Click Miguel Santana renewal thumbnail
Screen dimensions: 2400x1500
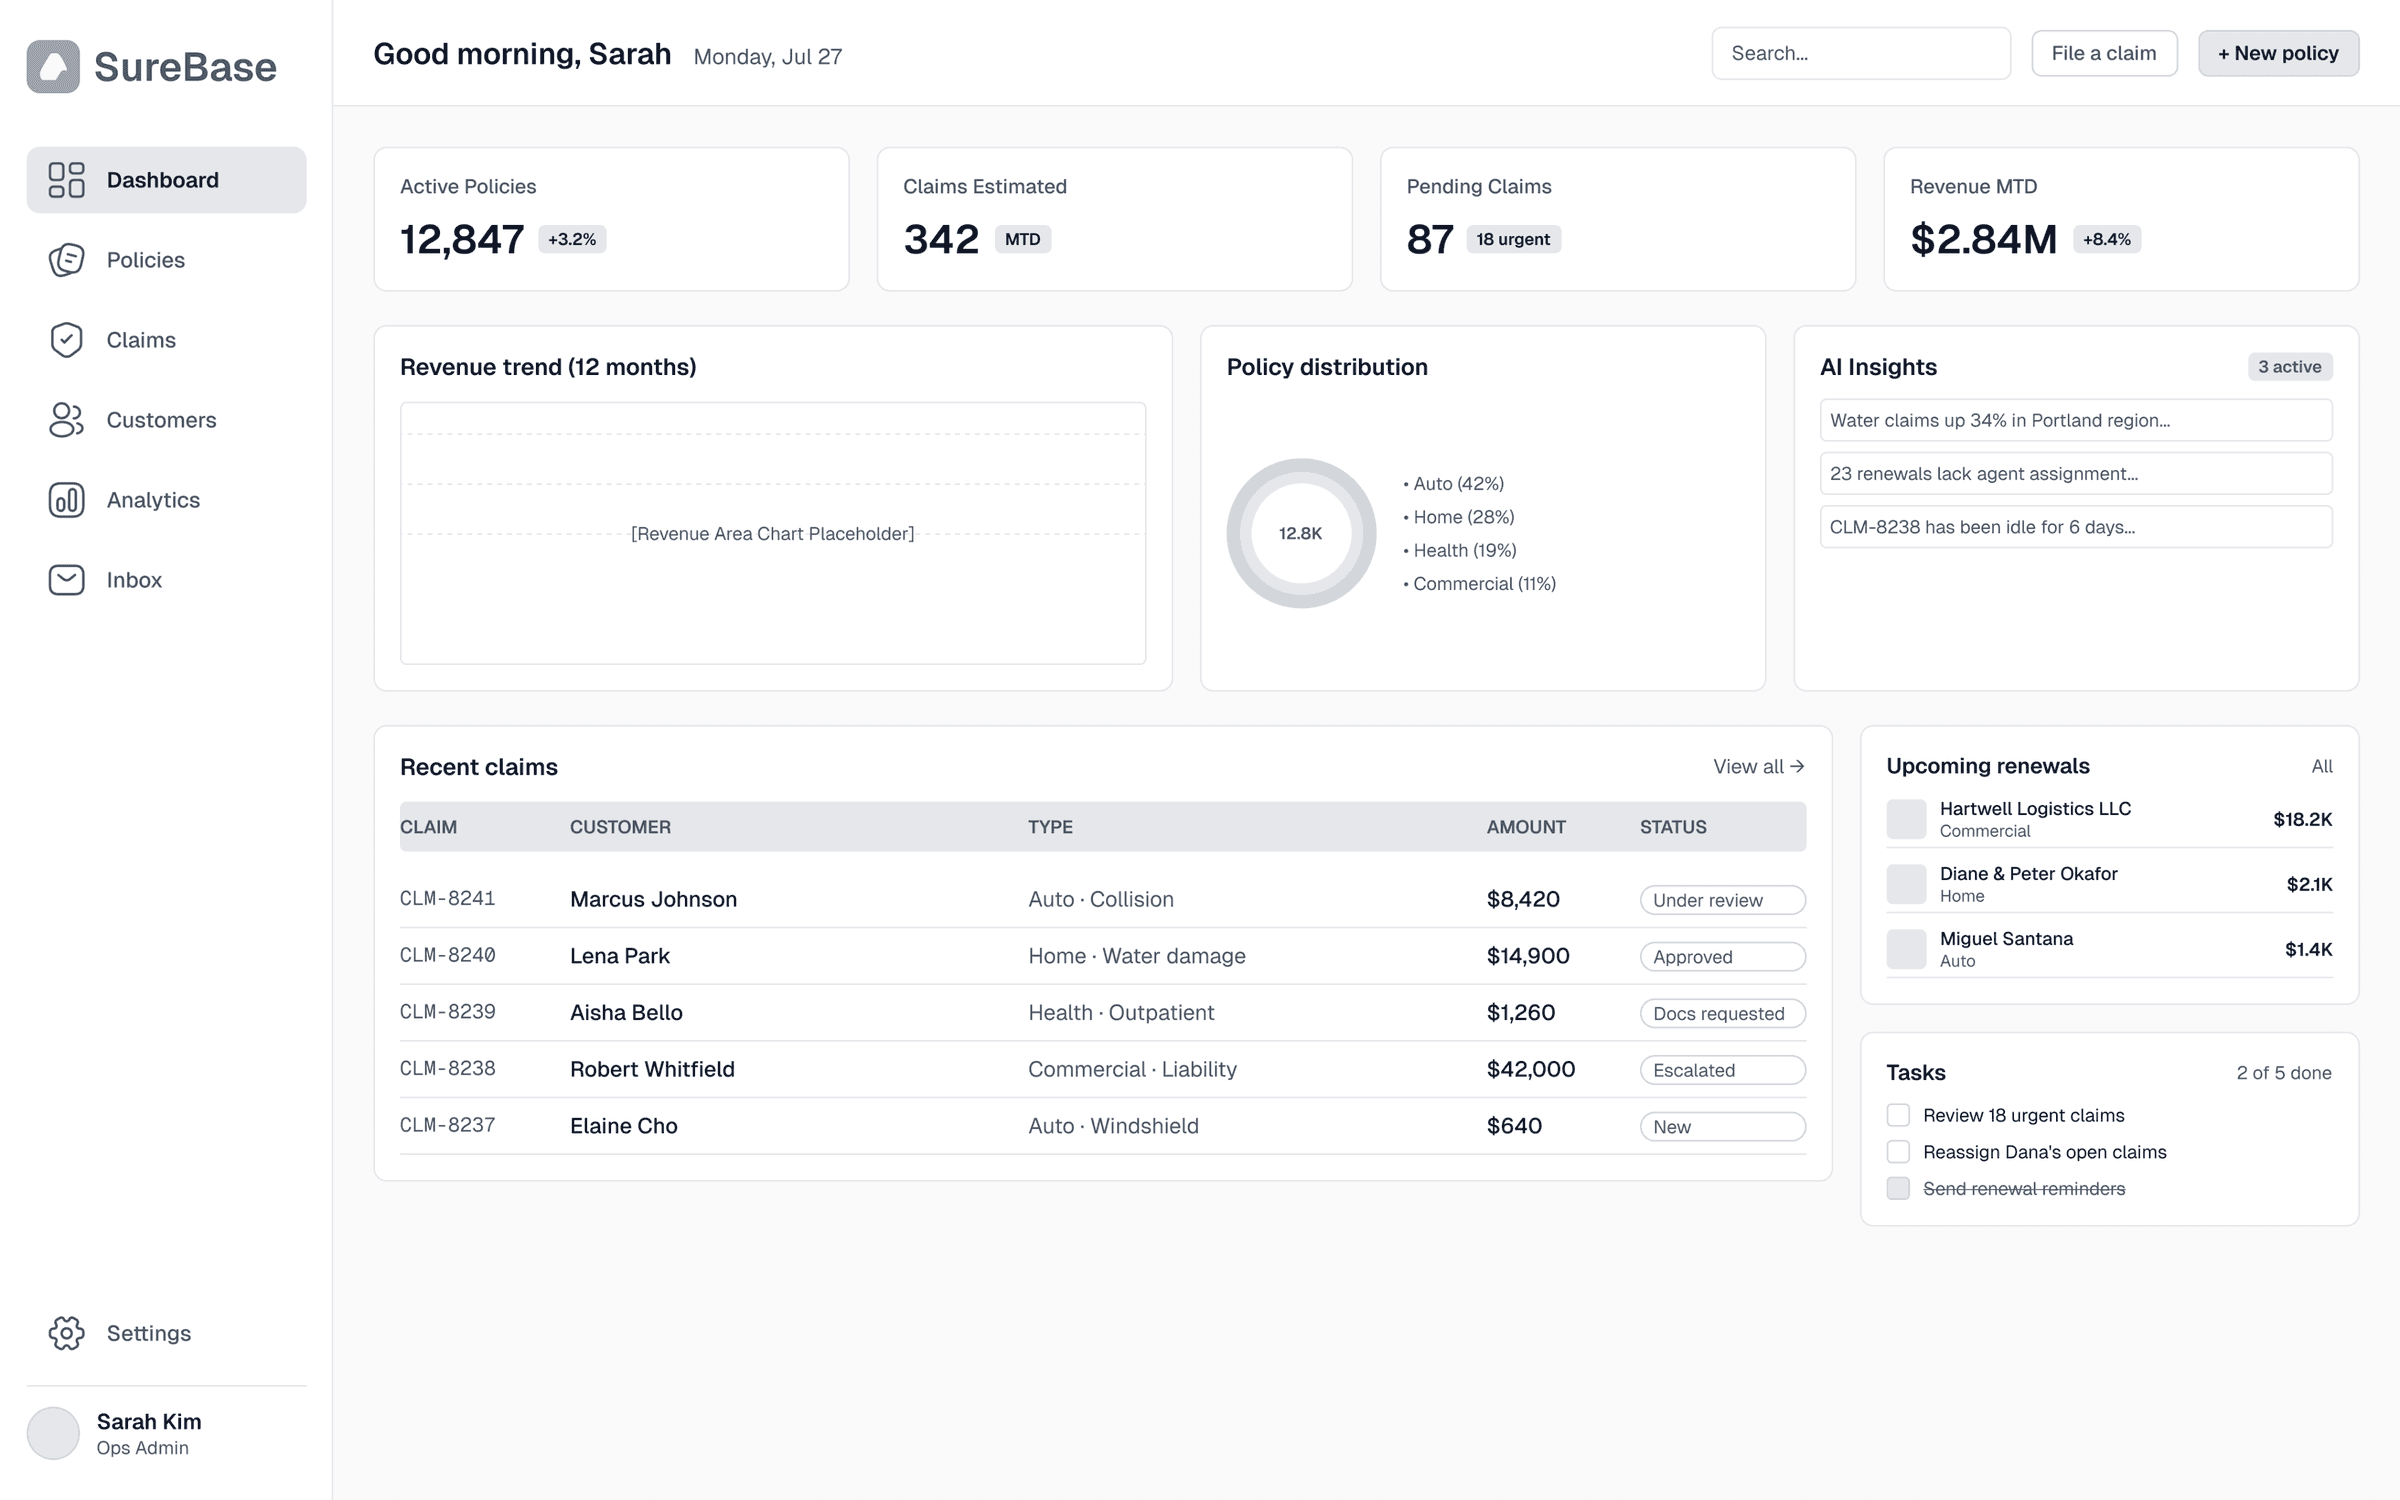point(1906,949)
